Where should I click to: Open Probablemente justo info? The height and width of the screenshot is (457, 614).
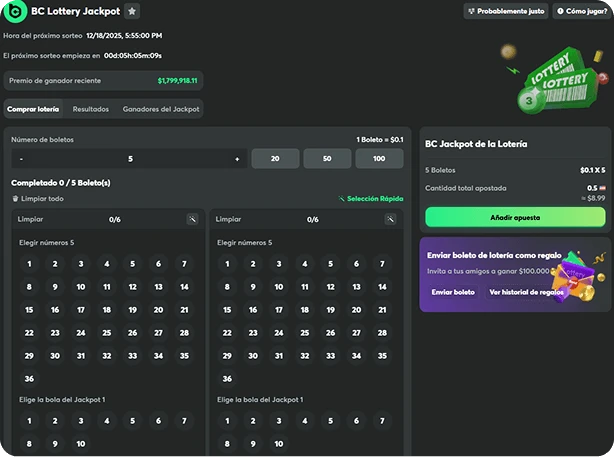coord(505,12)
